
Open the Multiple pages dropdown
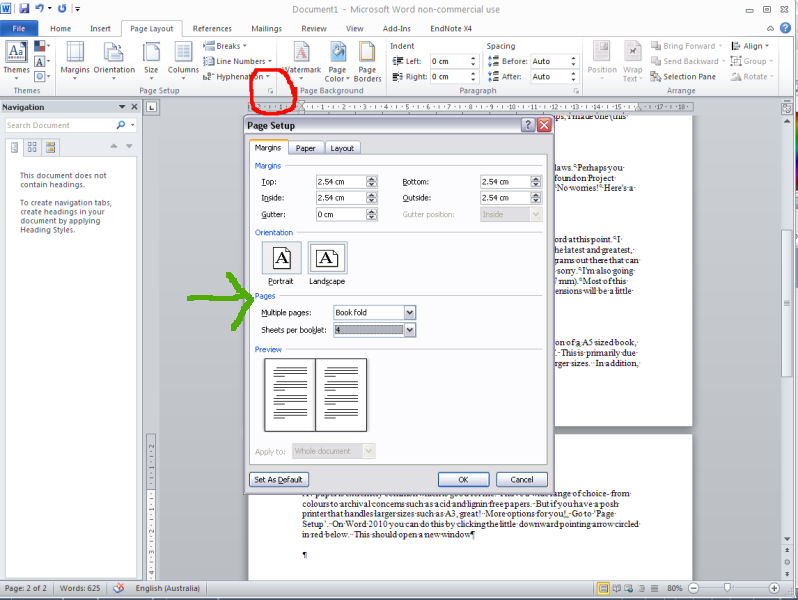tap(410, 312)
